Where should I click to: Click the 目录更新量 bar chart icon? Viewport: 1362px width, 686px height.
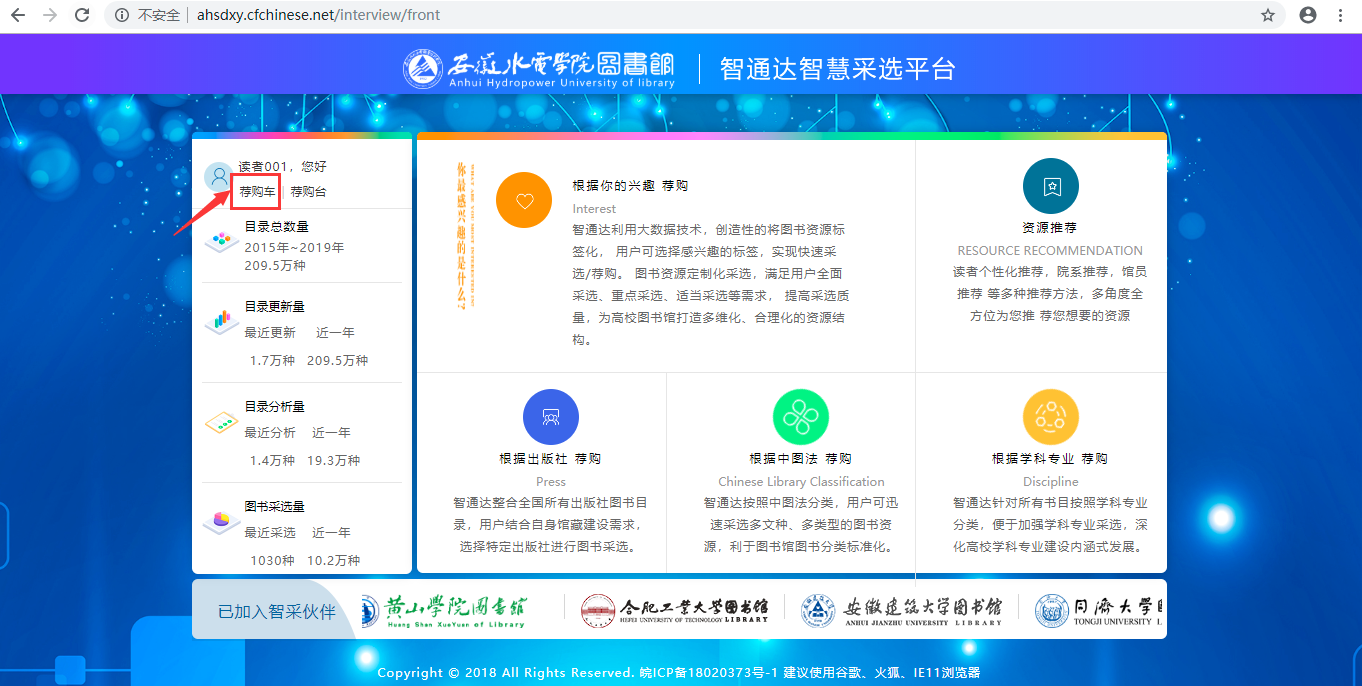220,320
